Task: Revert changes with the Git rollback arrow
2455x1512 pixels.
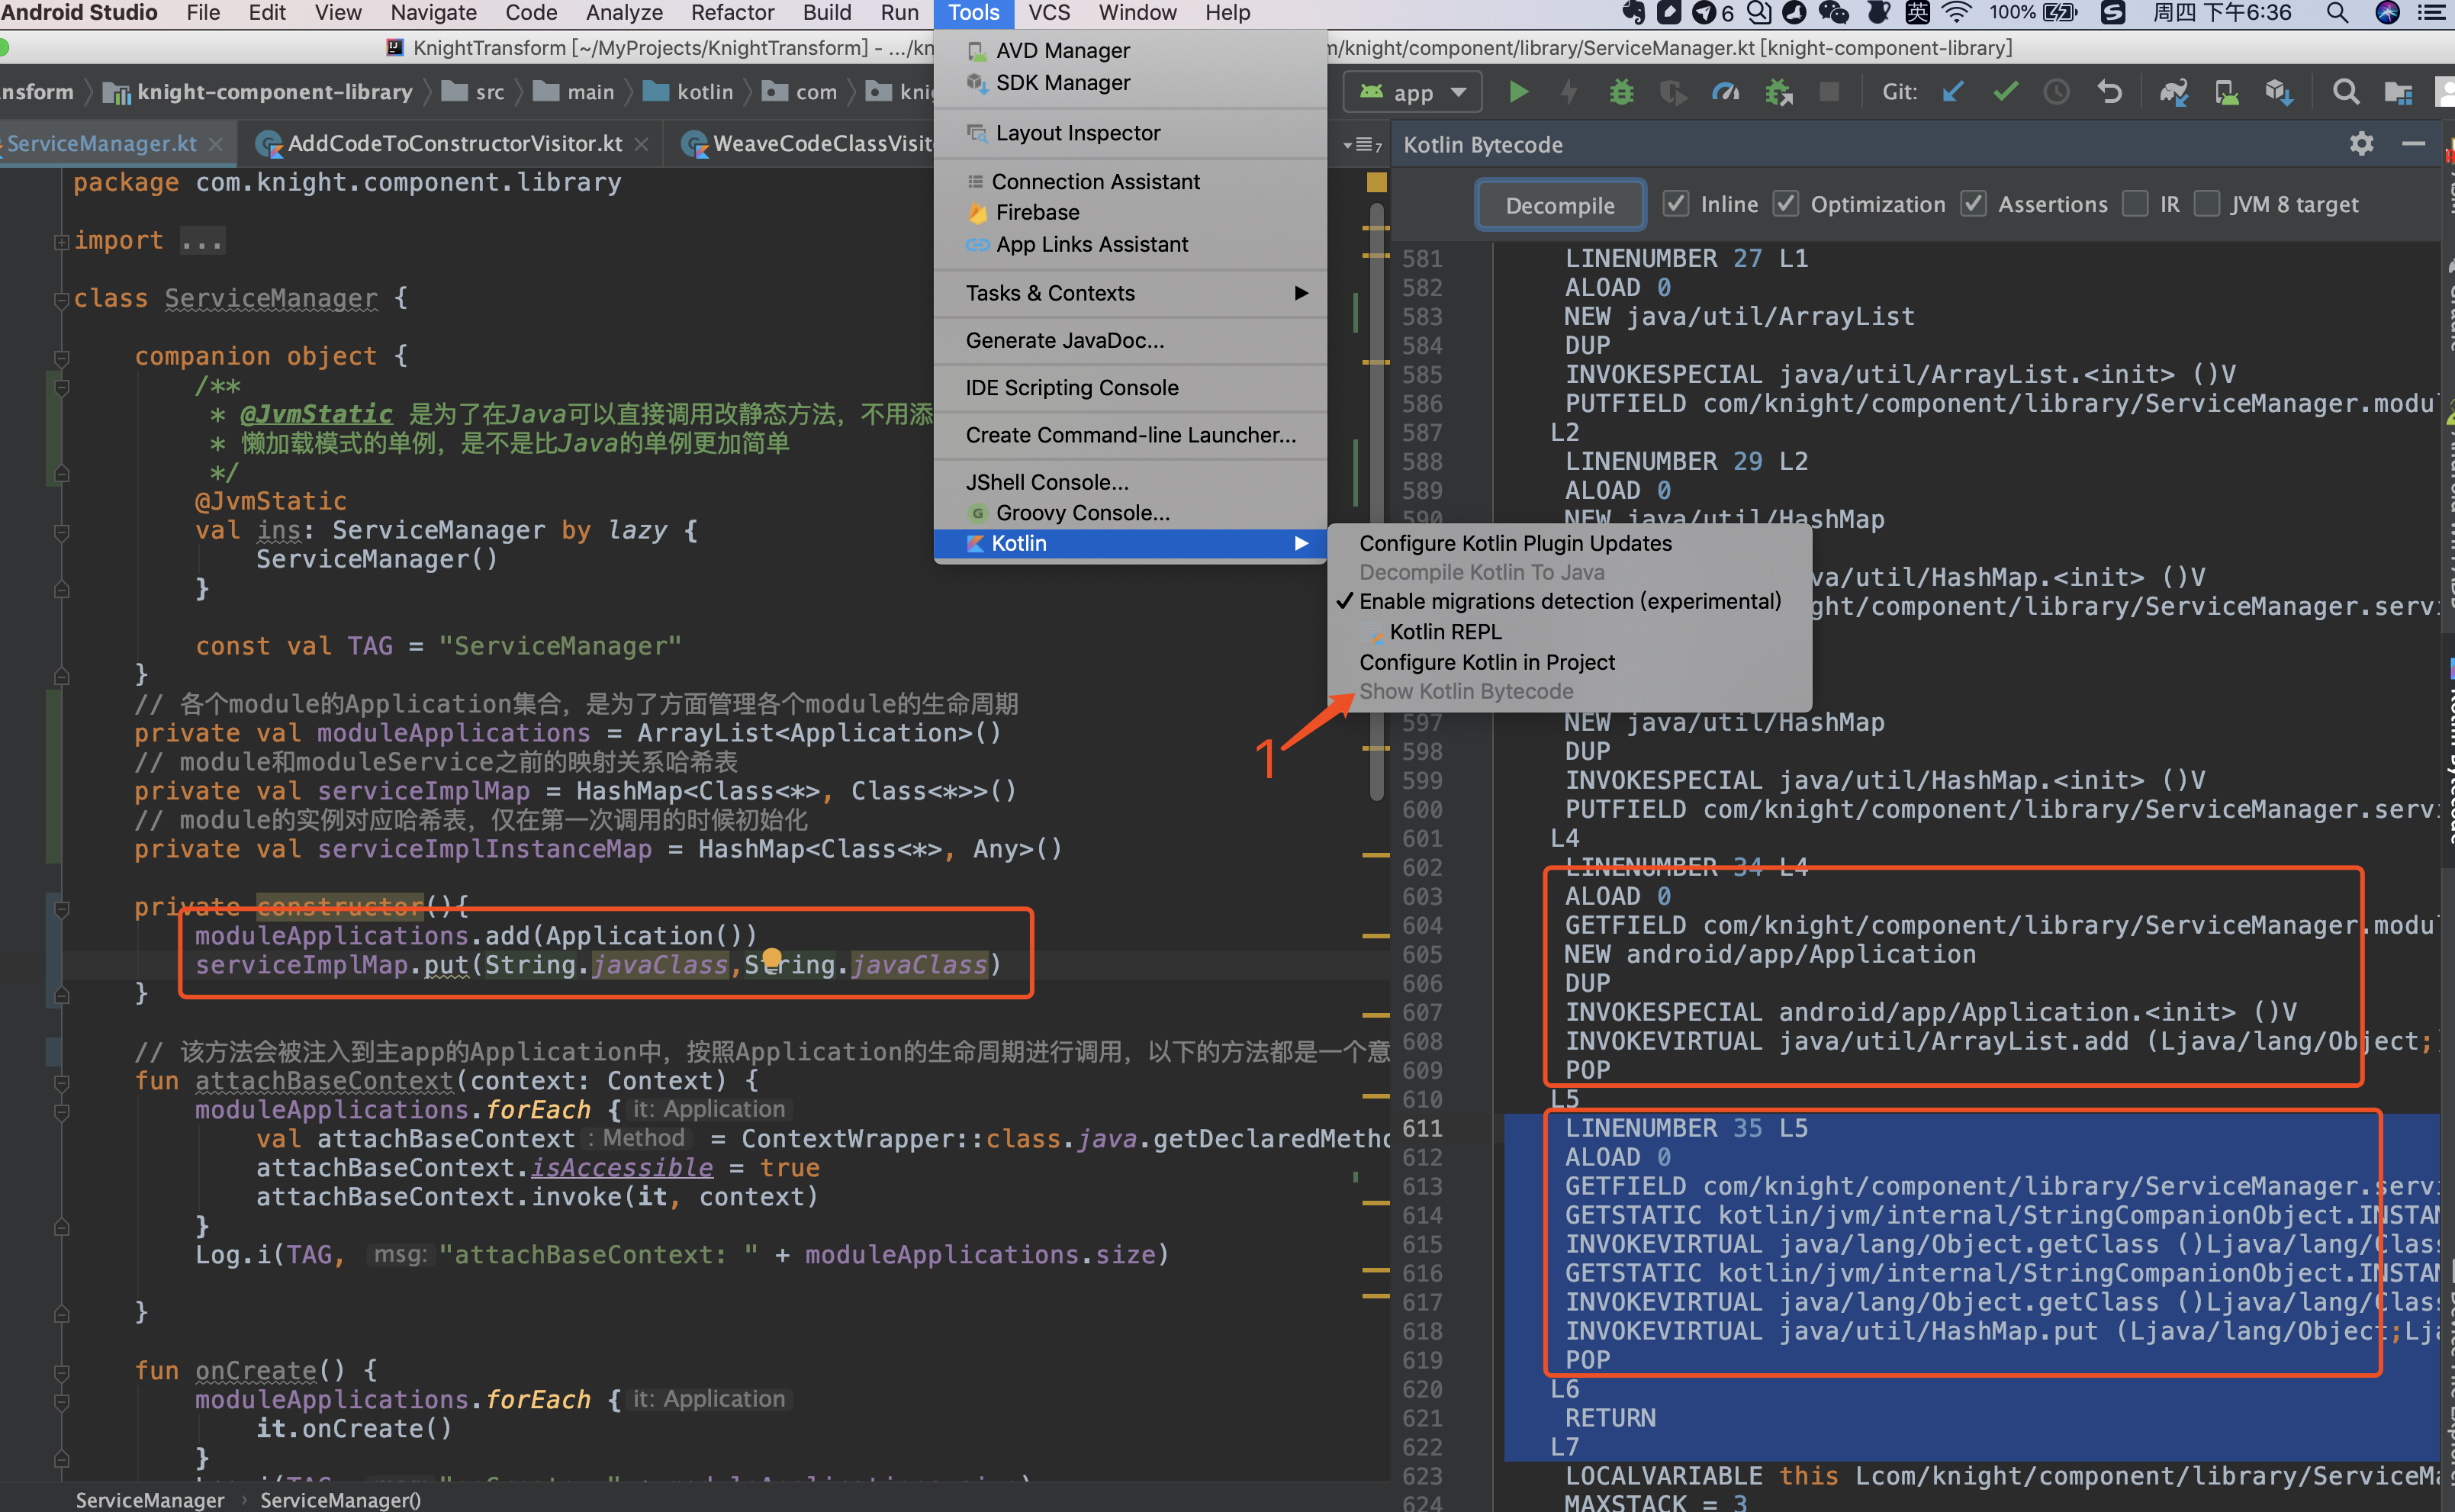Action: click(x=2109, y=92)
